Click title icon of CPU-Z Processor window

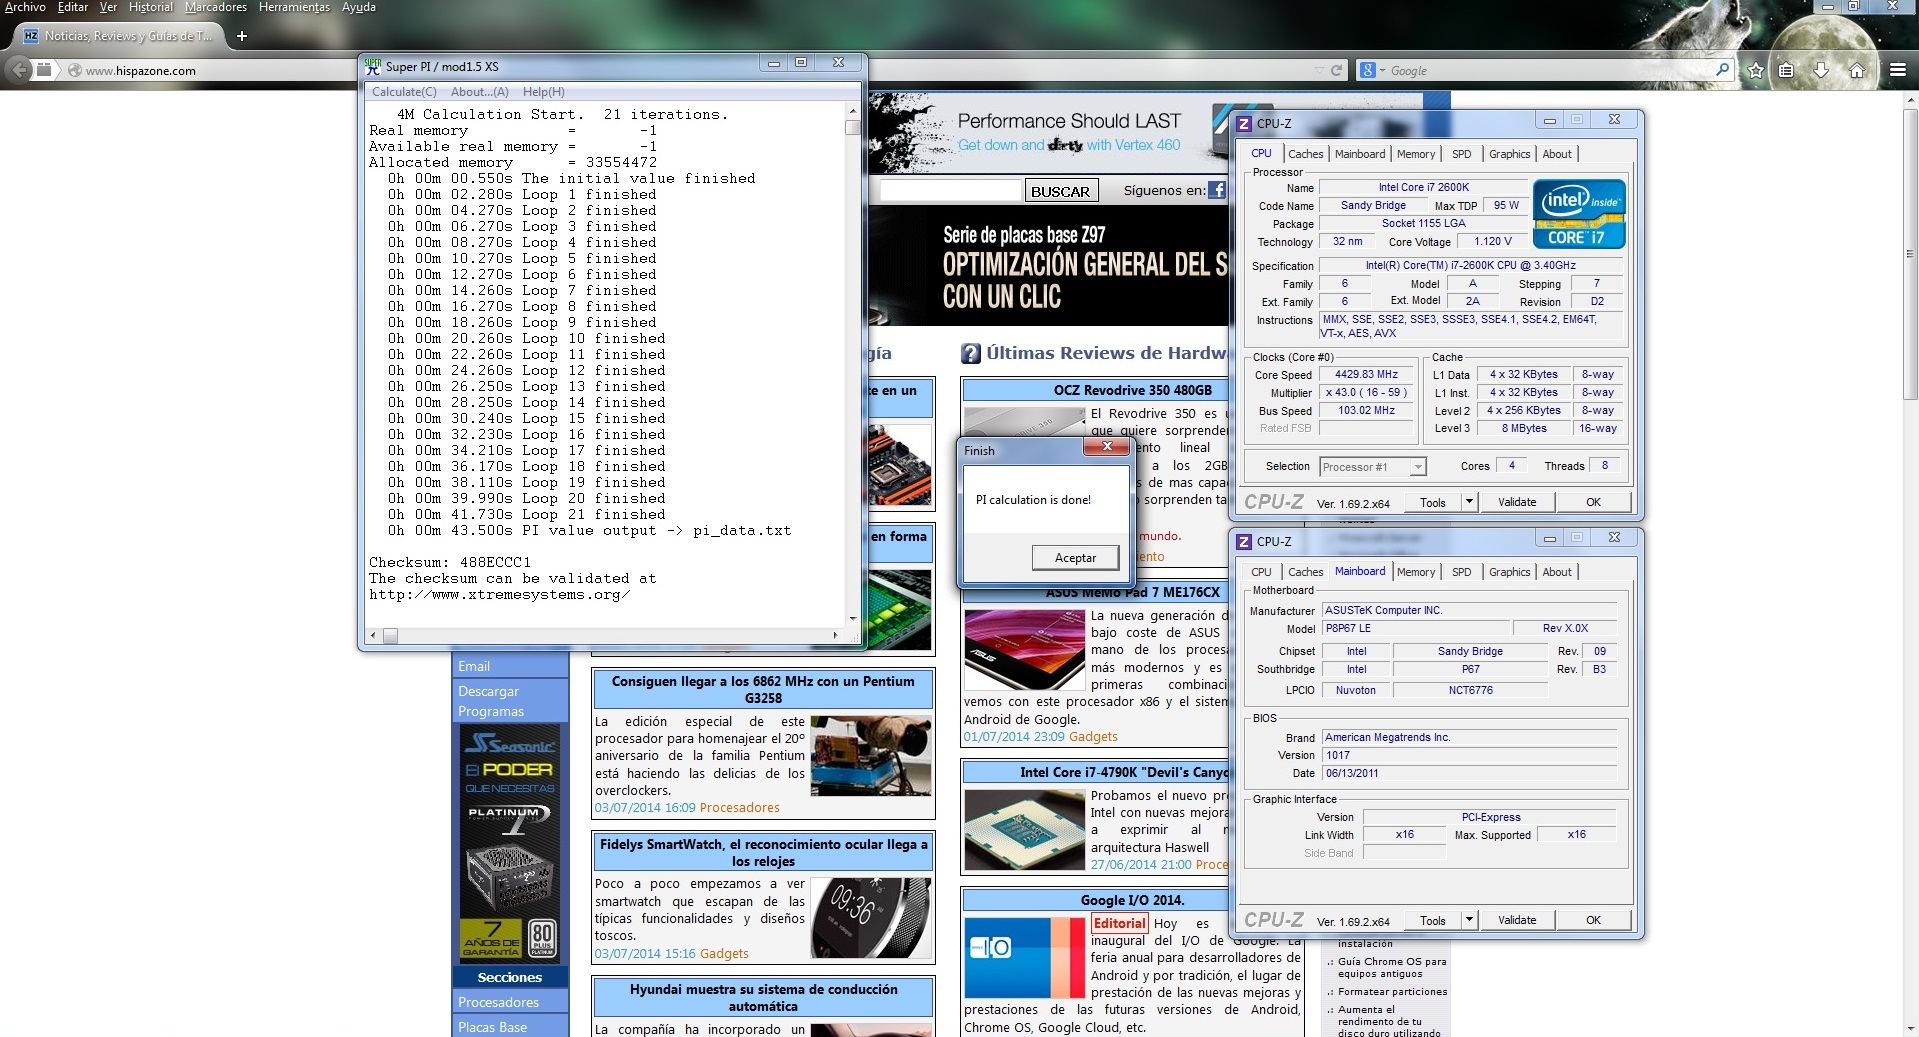click(1244, 123)
